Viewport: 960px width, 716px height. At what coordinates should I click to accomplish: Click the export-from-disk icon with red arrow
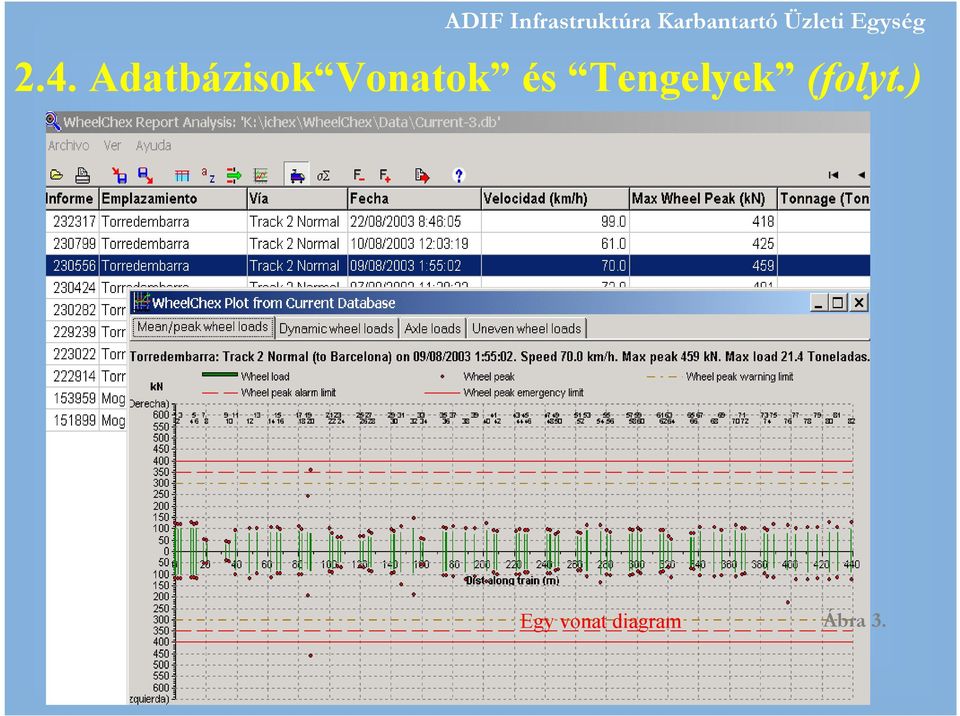[146, 176]
